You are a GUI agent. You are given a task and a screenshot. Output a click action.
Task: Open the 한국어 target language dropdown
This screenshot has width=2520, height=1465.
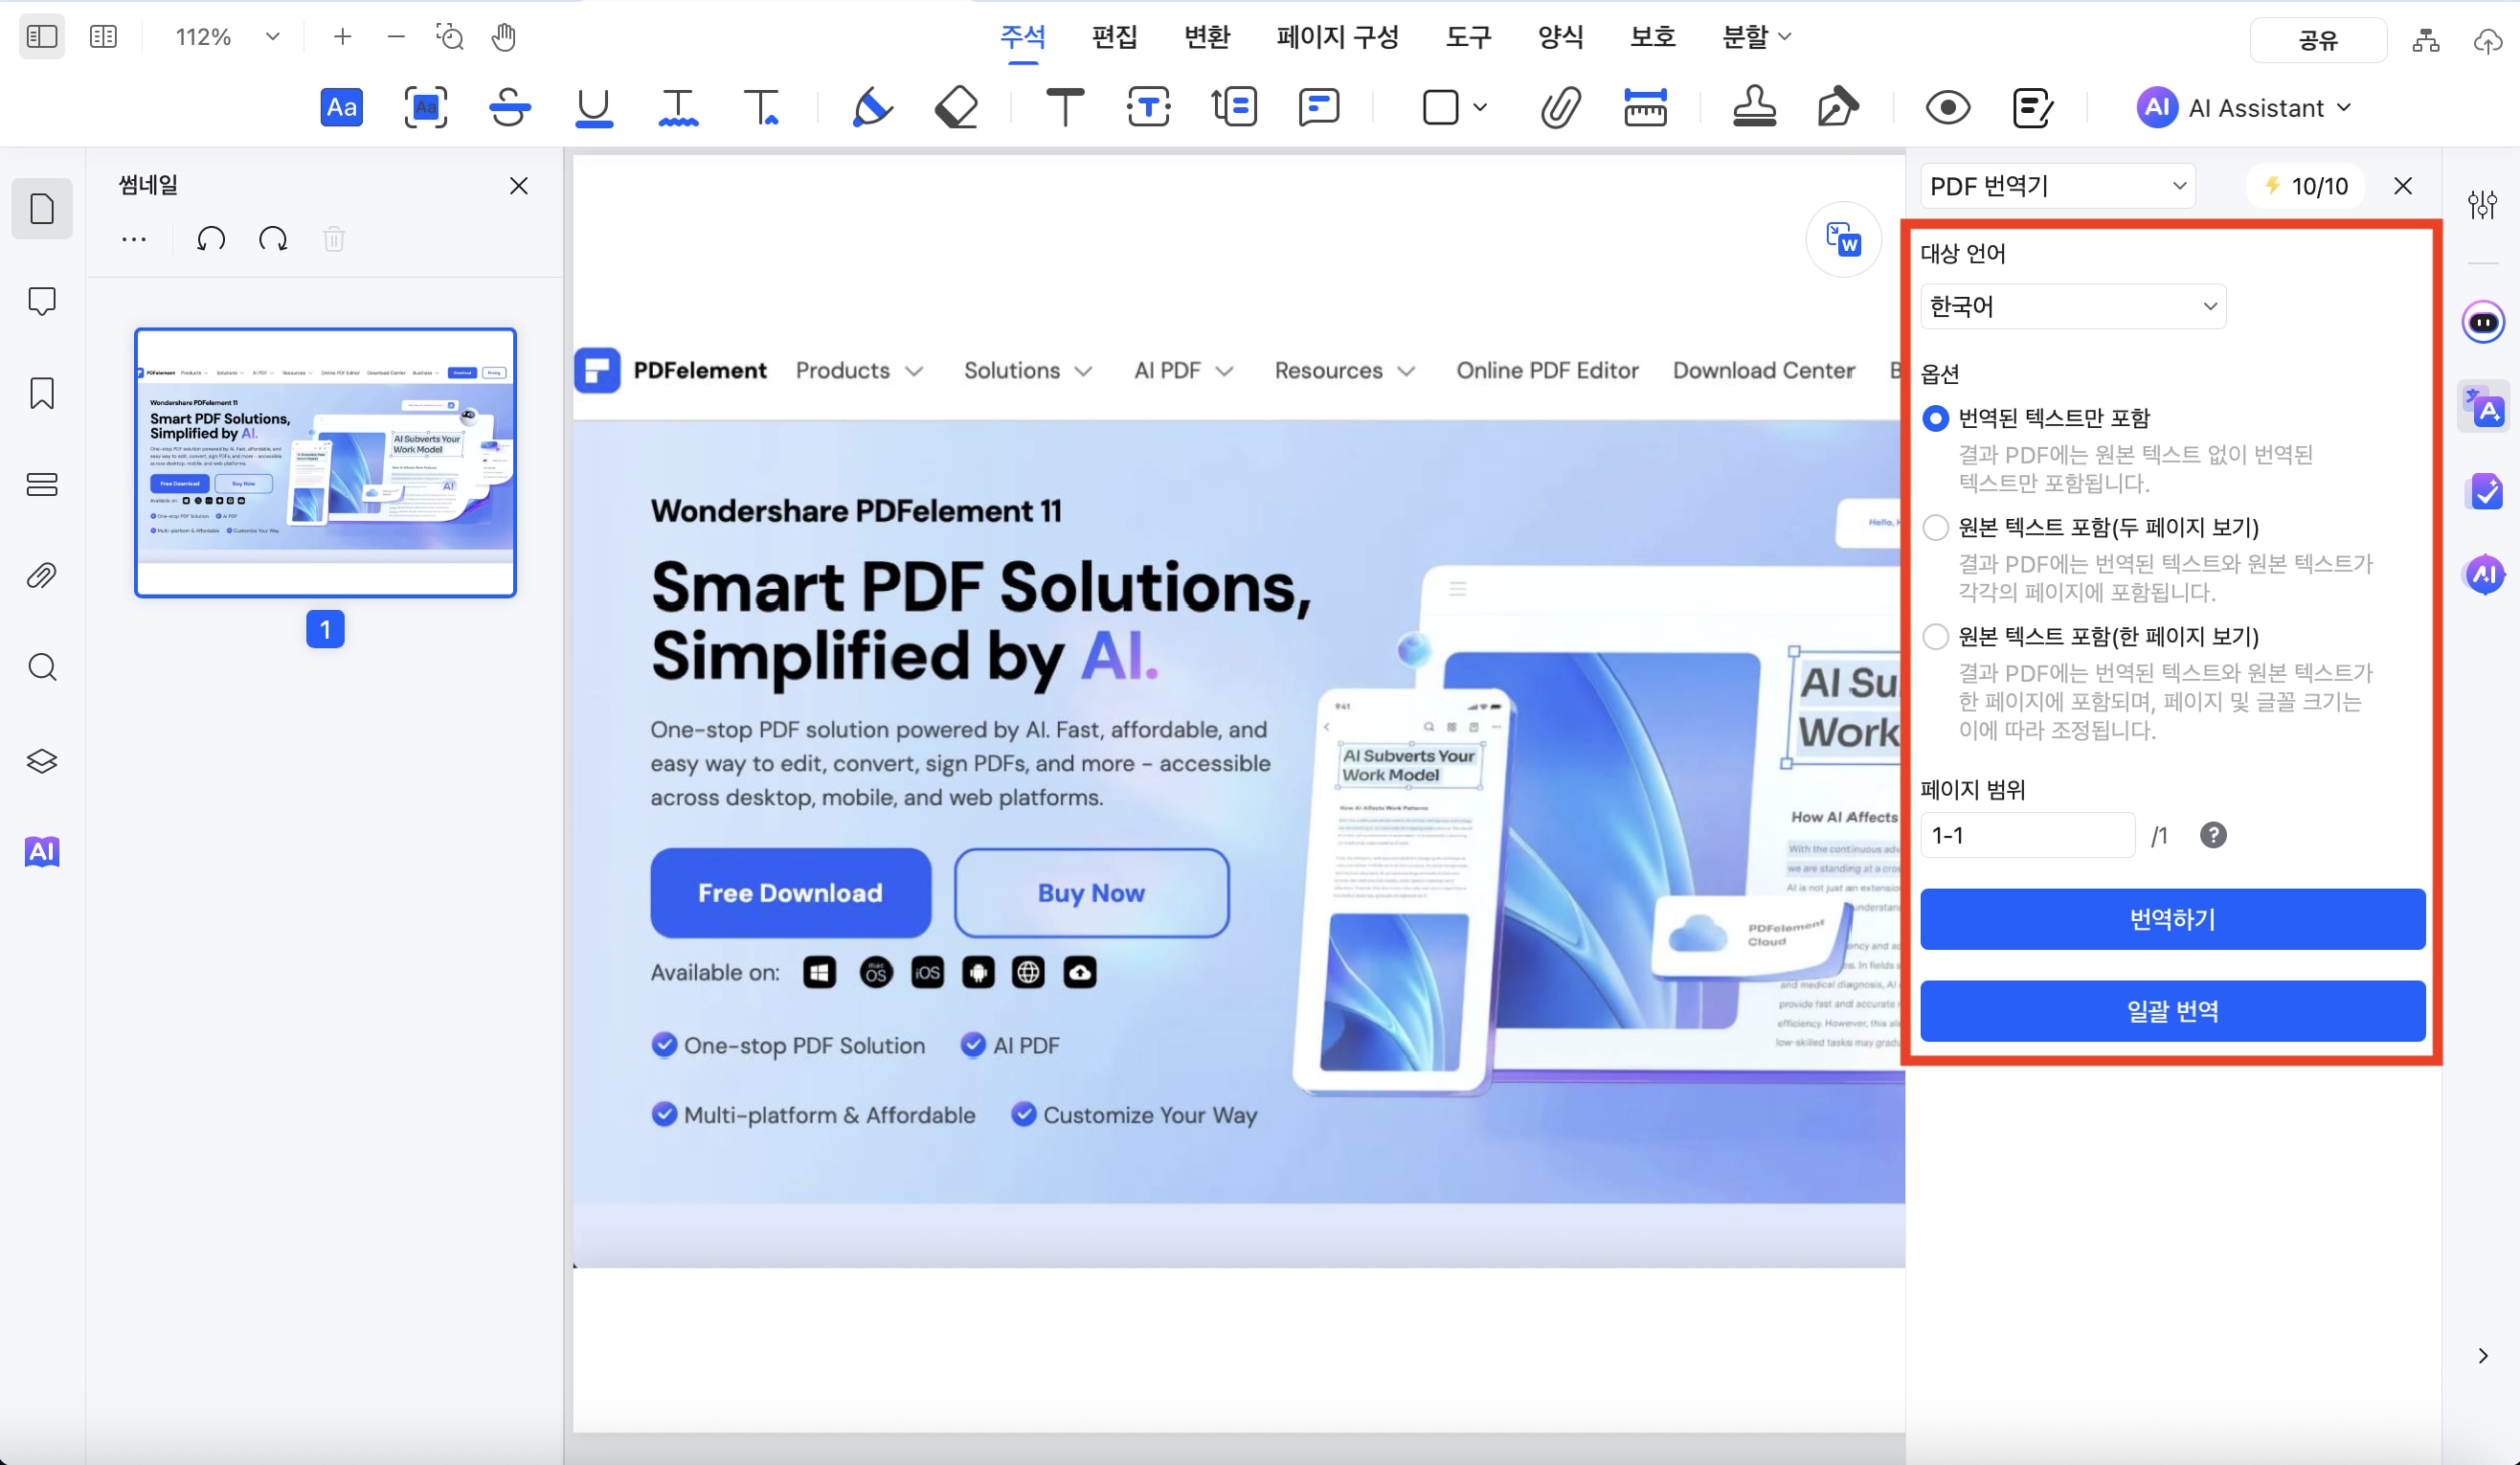[x=2072, y=306]
